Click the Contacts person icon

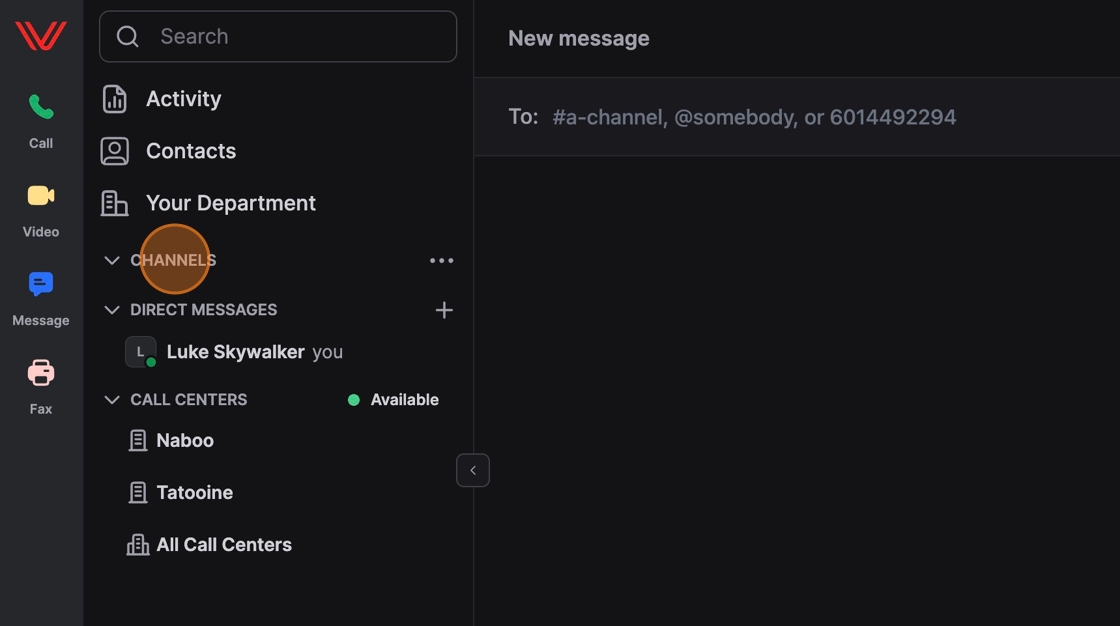(115, 151)
